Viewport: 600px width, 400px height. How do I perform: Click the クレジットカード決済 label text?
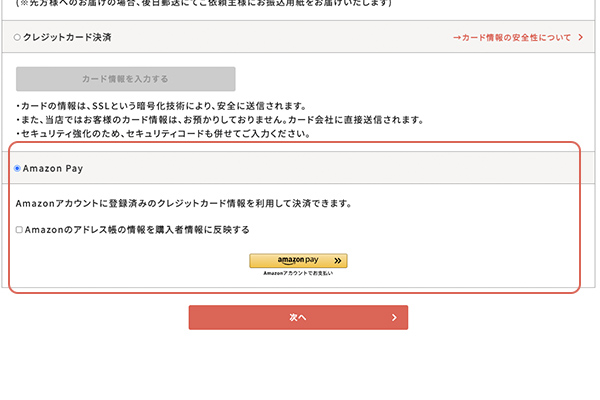point(67,37)
